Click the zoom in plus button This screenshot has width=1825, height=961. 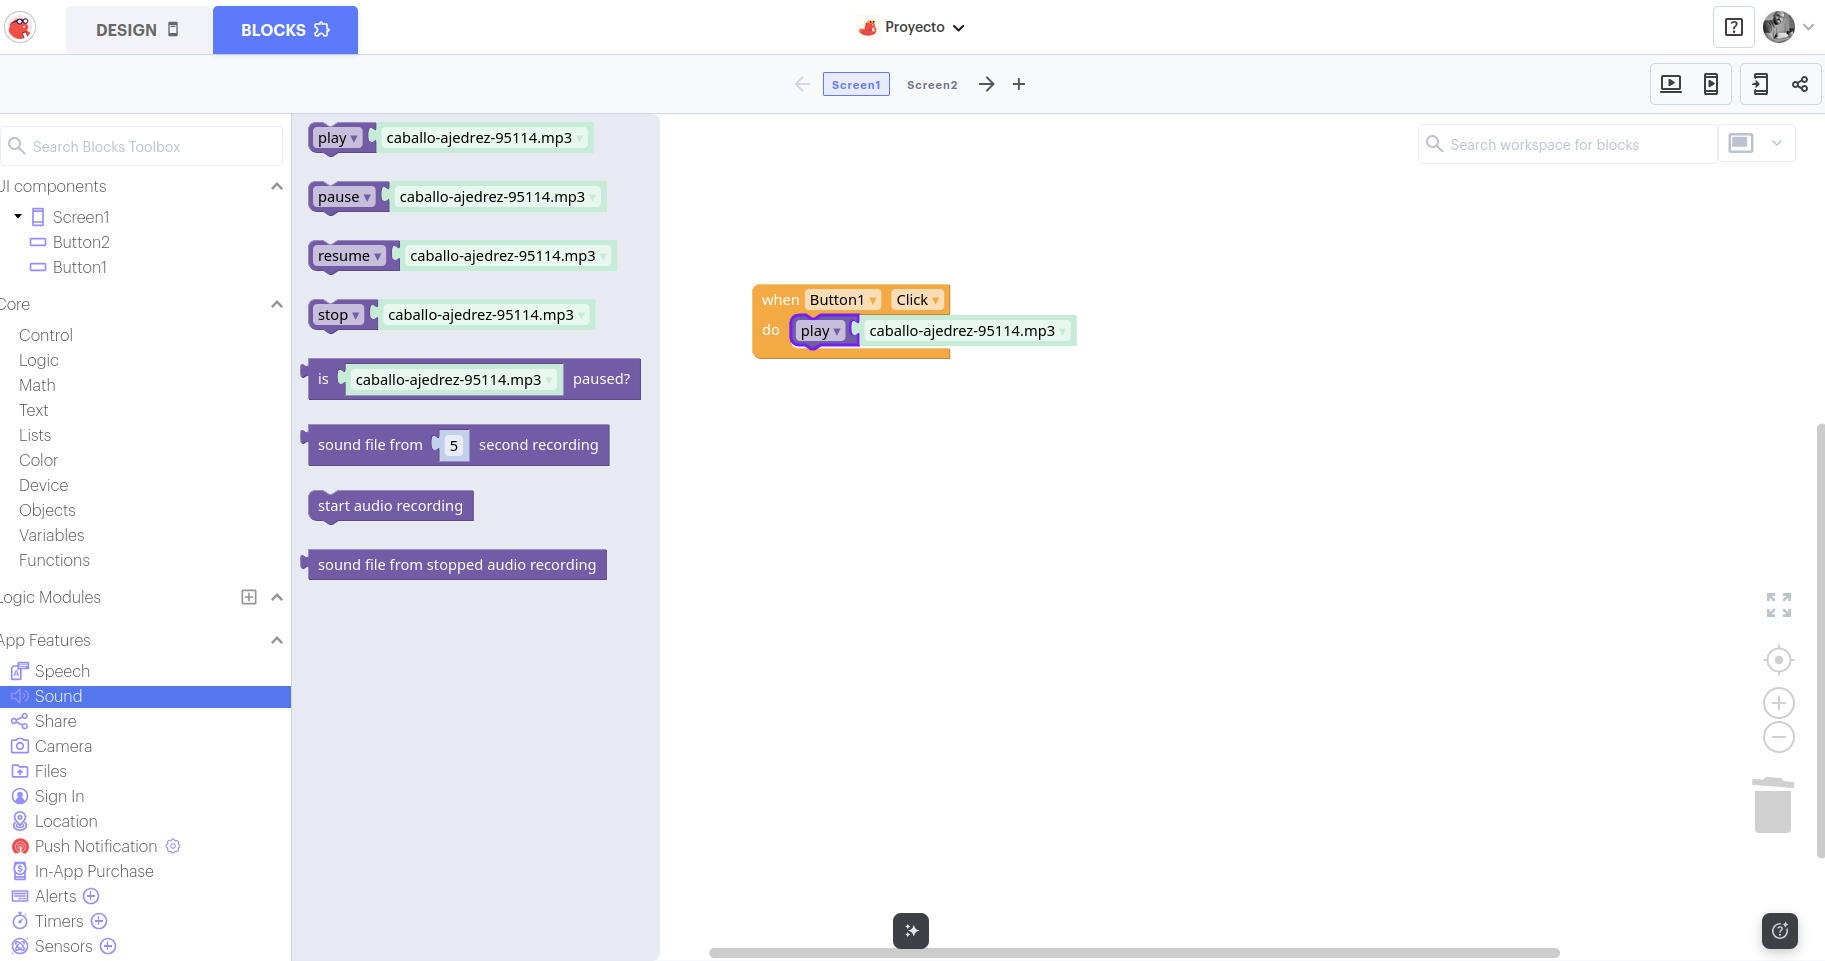tap(1778, 703)
